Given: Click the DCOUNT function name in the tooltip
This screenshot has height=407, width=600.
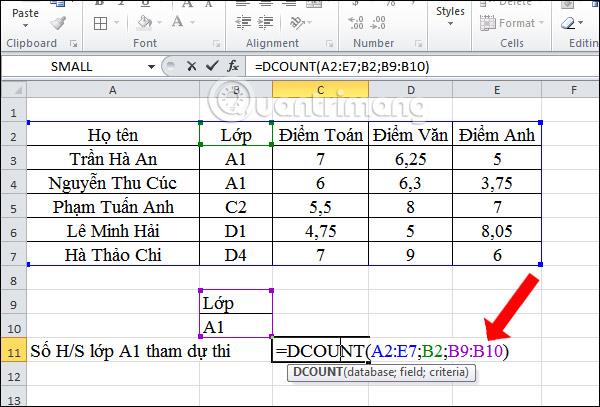Looking at the screenshot, I should pos(318,372).
